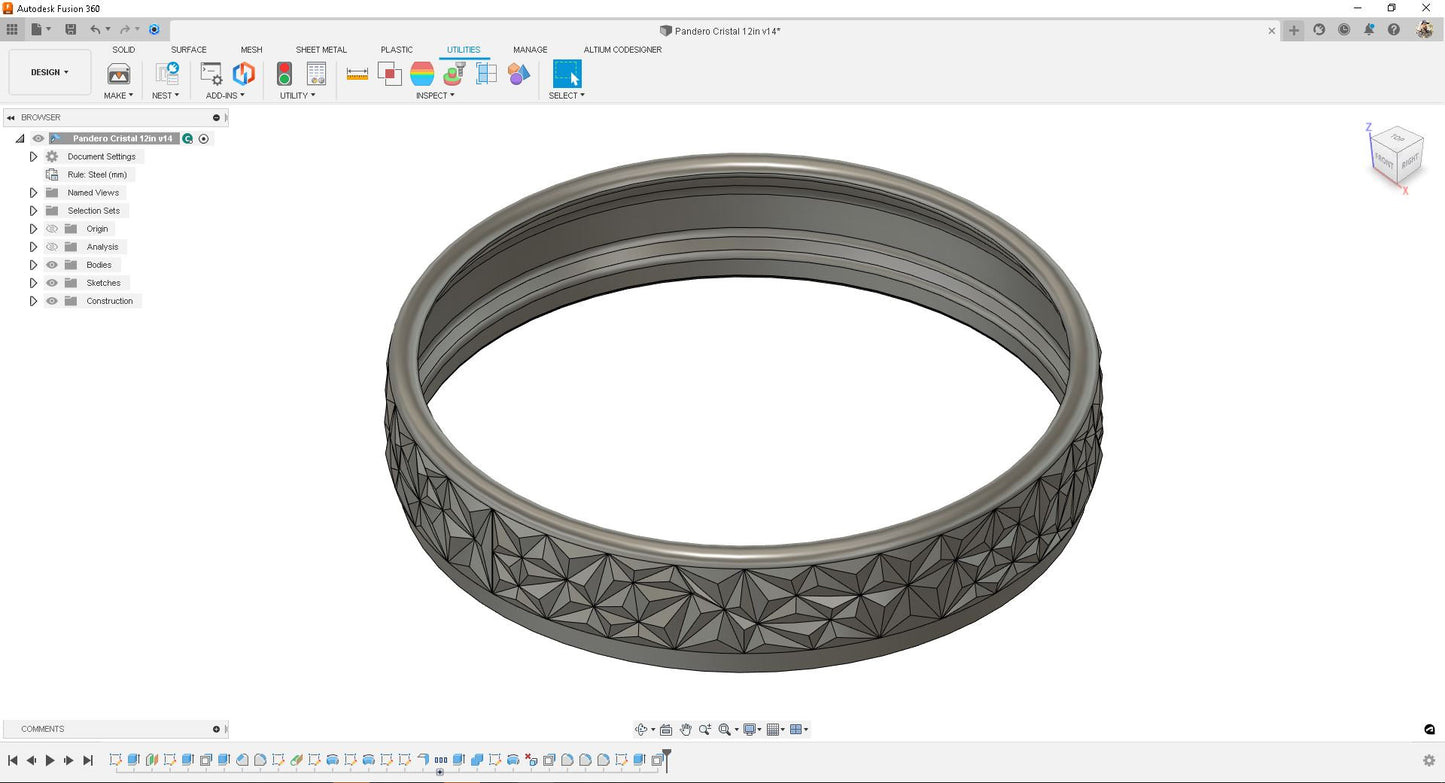Switch to the SHEET METAL tab
1445x783 pixels.
[x=321, y=50]
